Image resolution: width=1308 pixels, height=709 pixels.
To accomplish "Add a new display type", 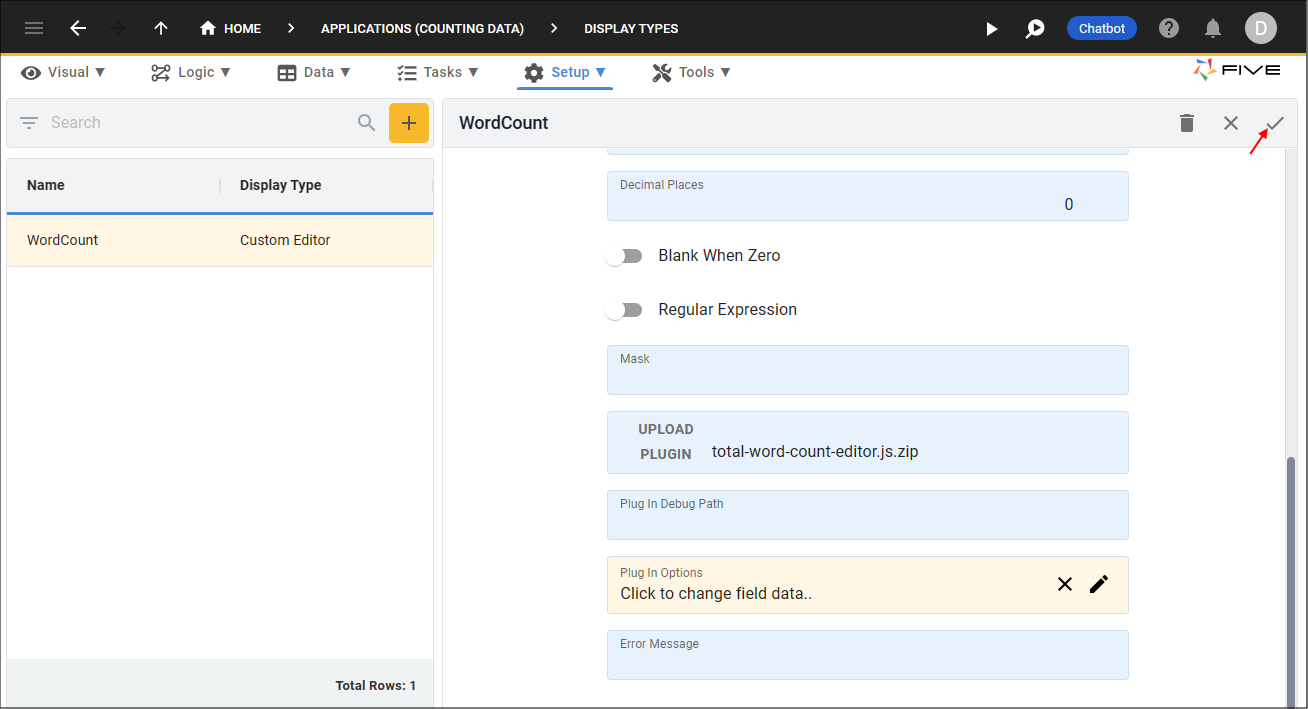I will click(x=409, y=123).
